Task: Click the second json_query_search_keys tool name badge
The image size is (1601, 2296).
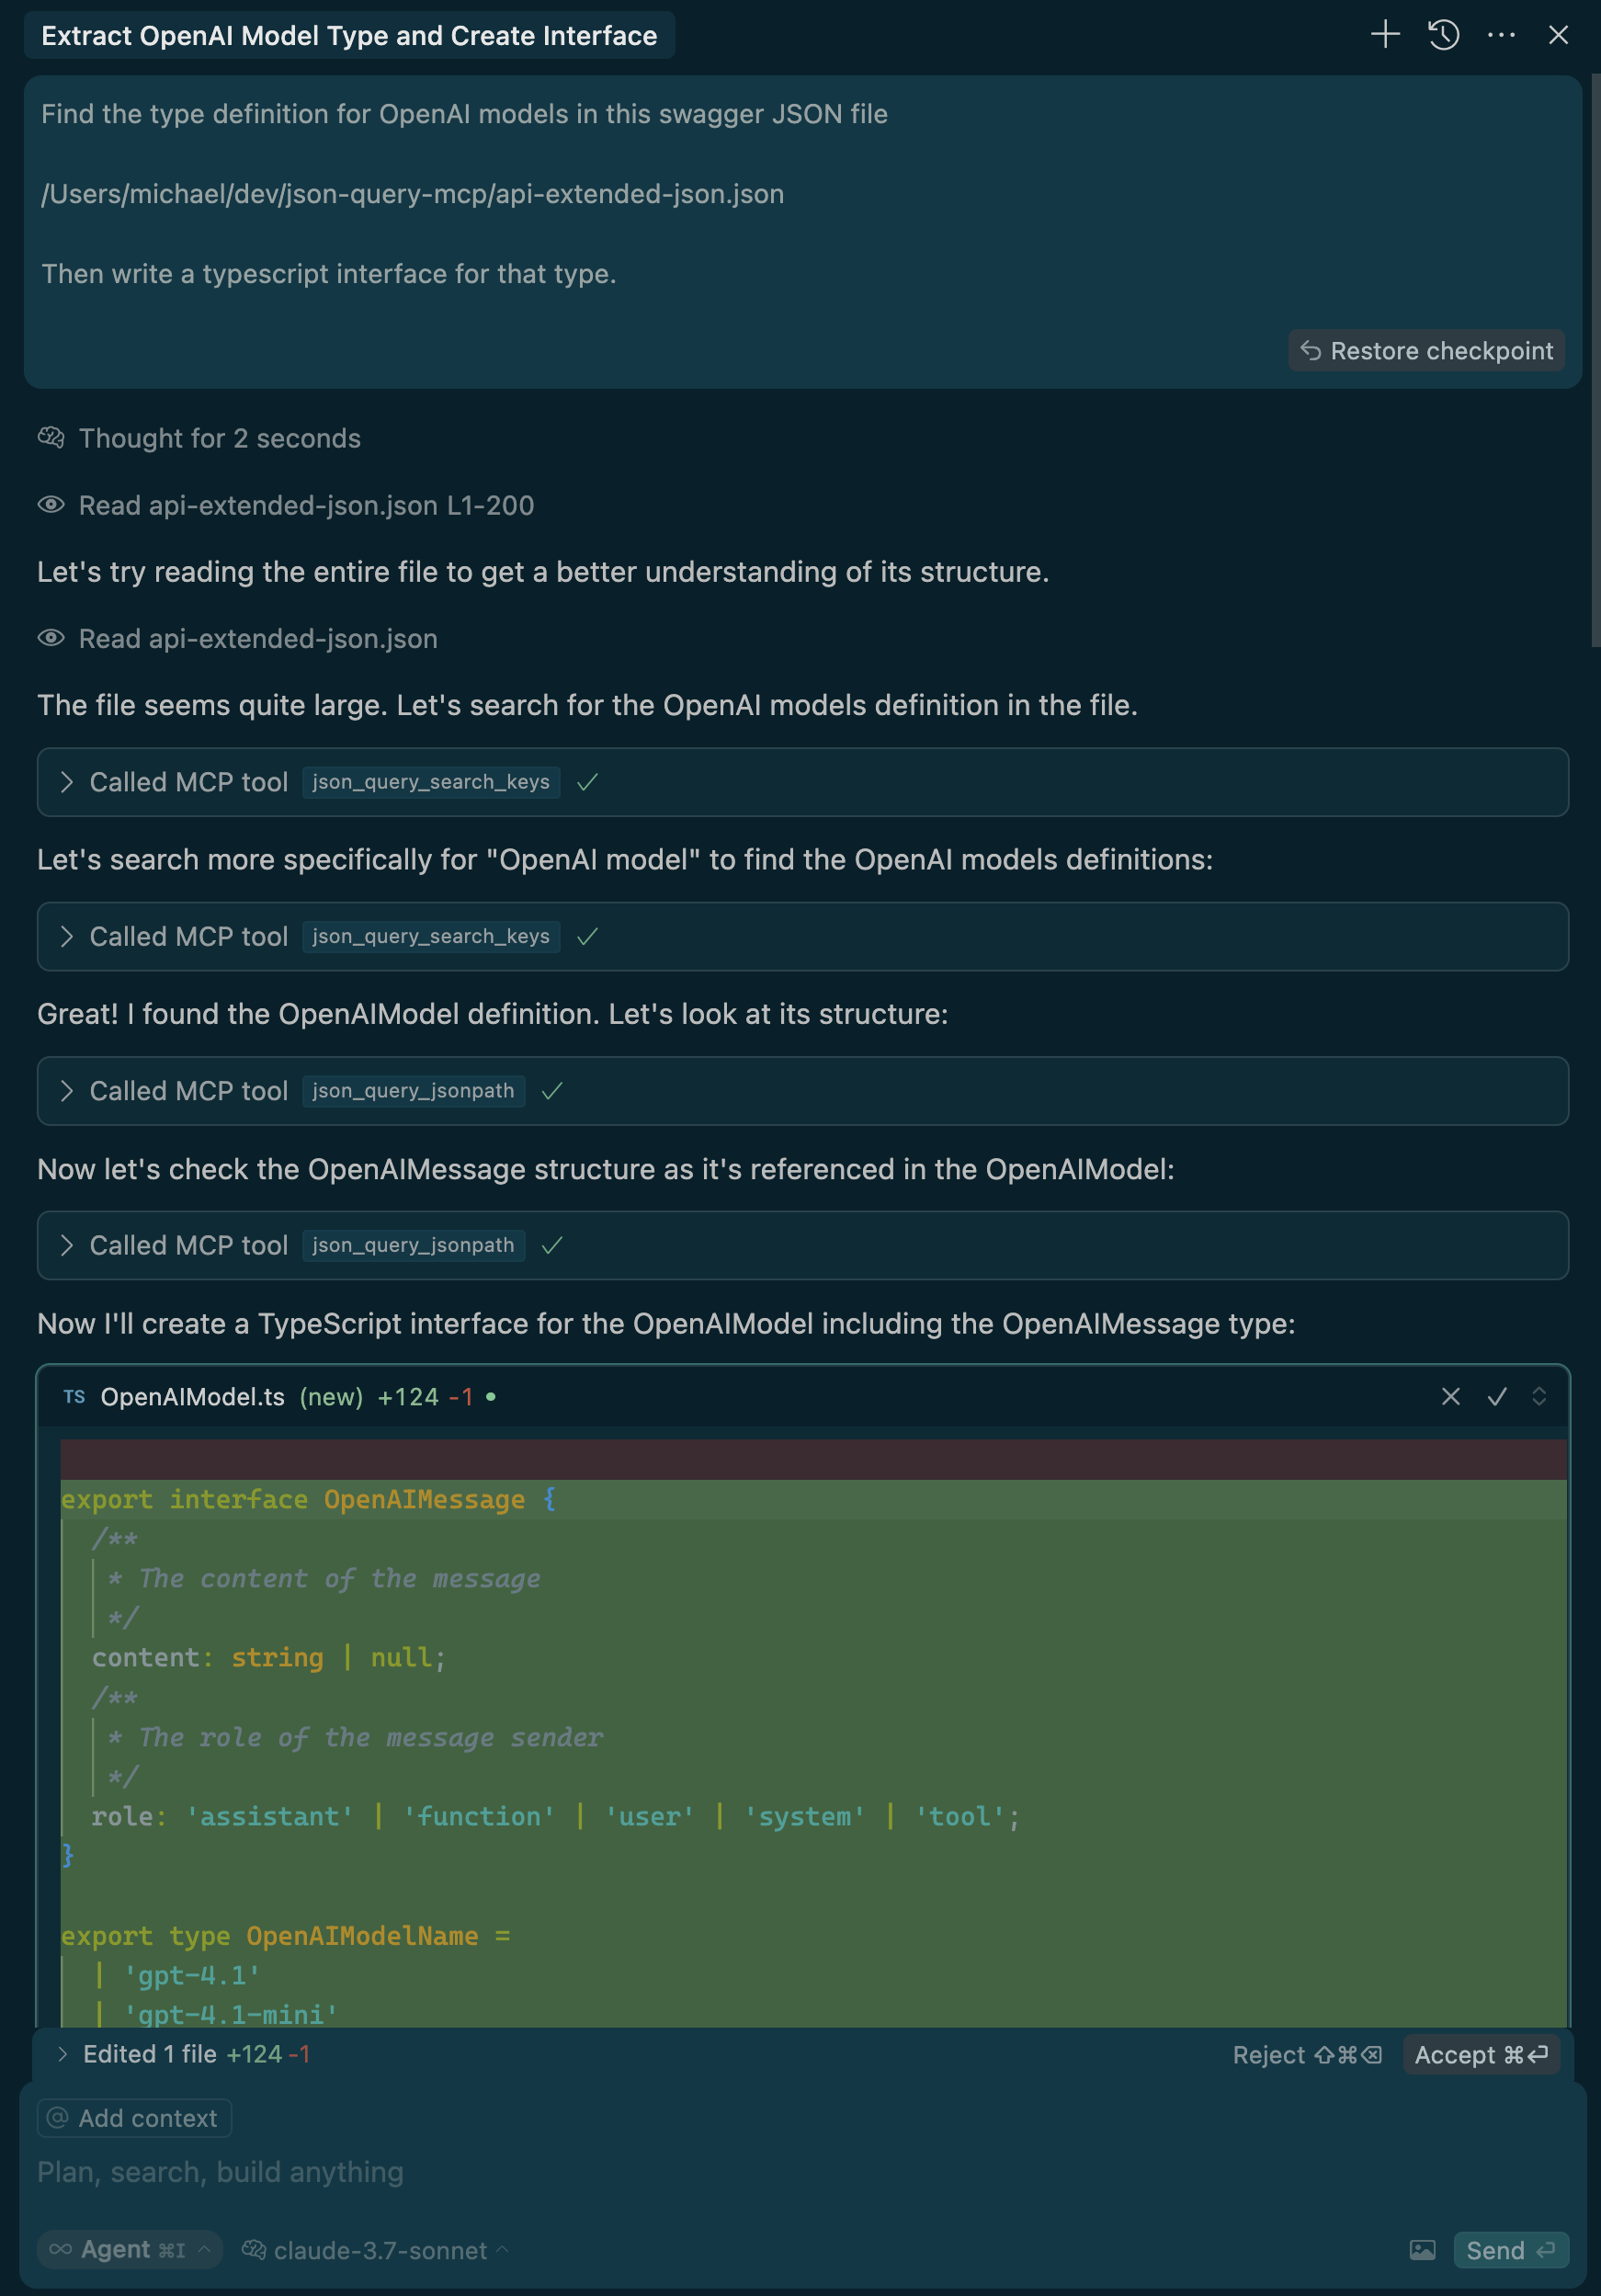Action: (x=430, y=936)
